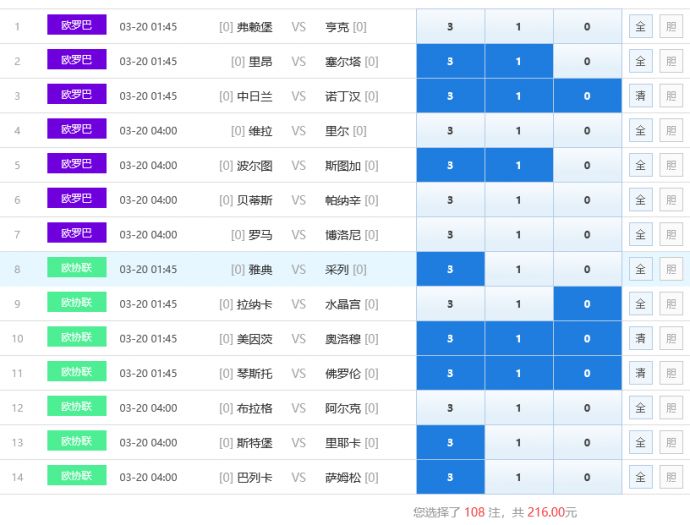The image size is (690, 525).
Task: Deselect option 0 for 拉纳卡 vs 水晶宫
Action: (587, 304)
